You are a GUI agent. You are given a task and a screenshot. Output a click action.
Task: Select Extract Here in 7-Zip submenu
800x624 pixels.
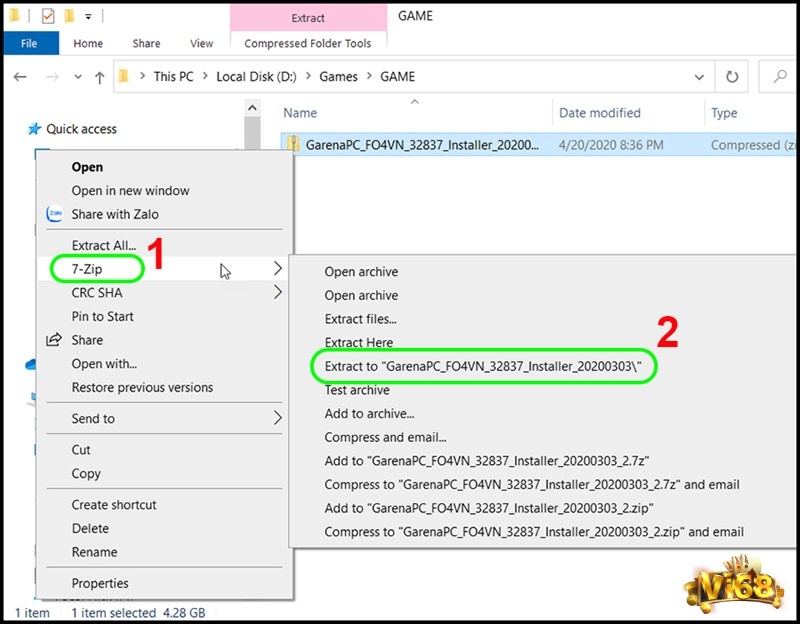(359, 342)
